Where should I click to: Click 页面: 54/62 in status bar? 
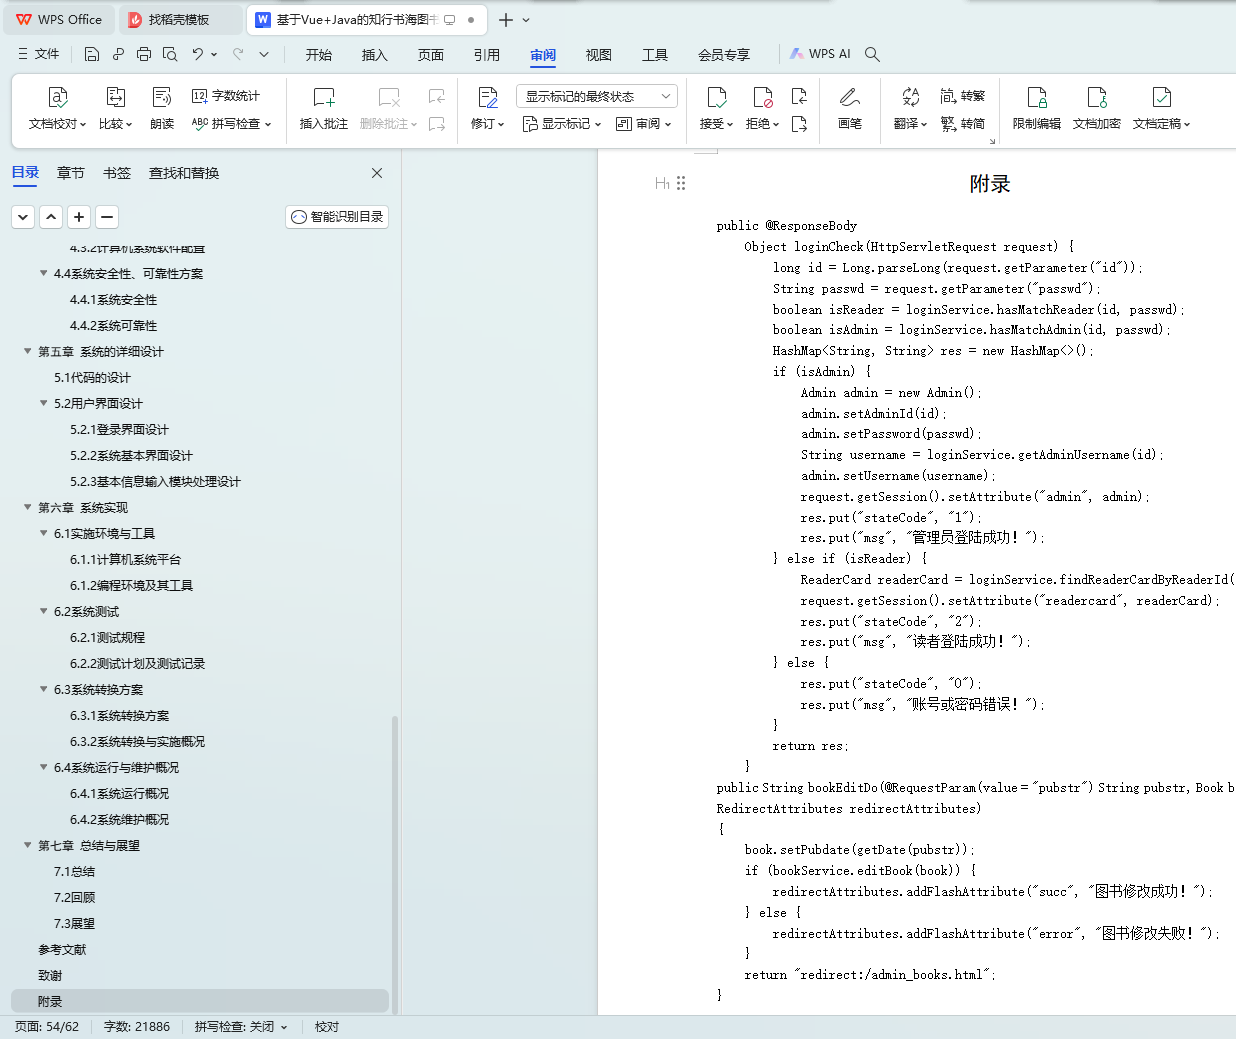[x=47, y=1027]
